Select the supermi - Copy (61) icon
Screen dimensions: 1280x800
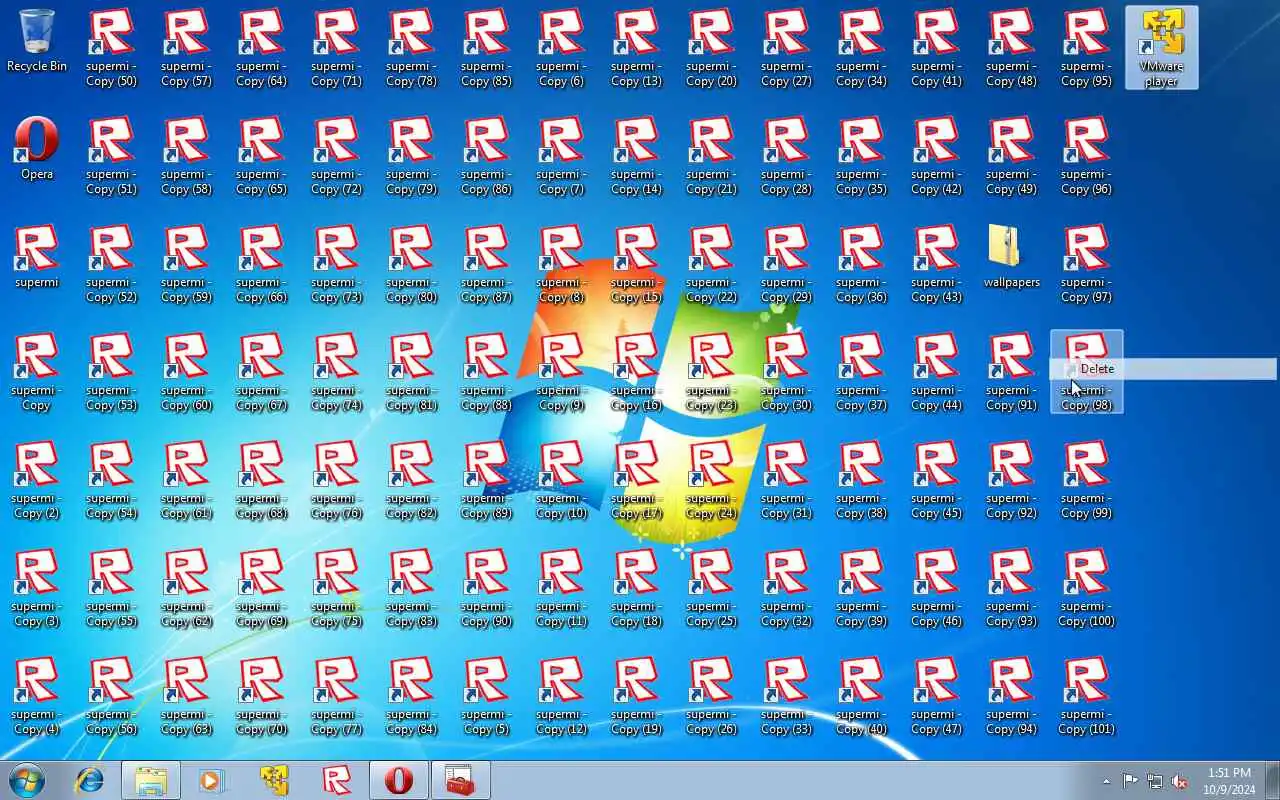(186, 479)
